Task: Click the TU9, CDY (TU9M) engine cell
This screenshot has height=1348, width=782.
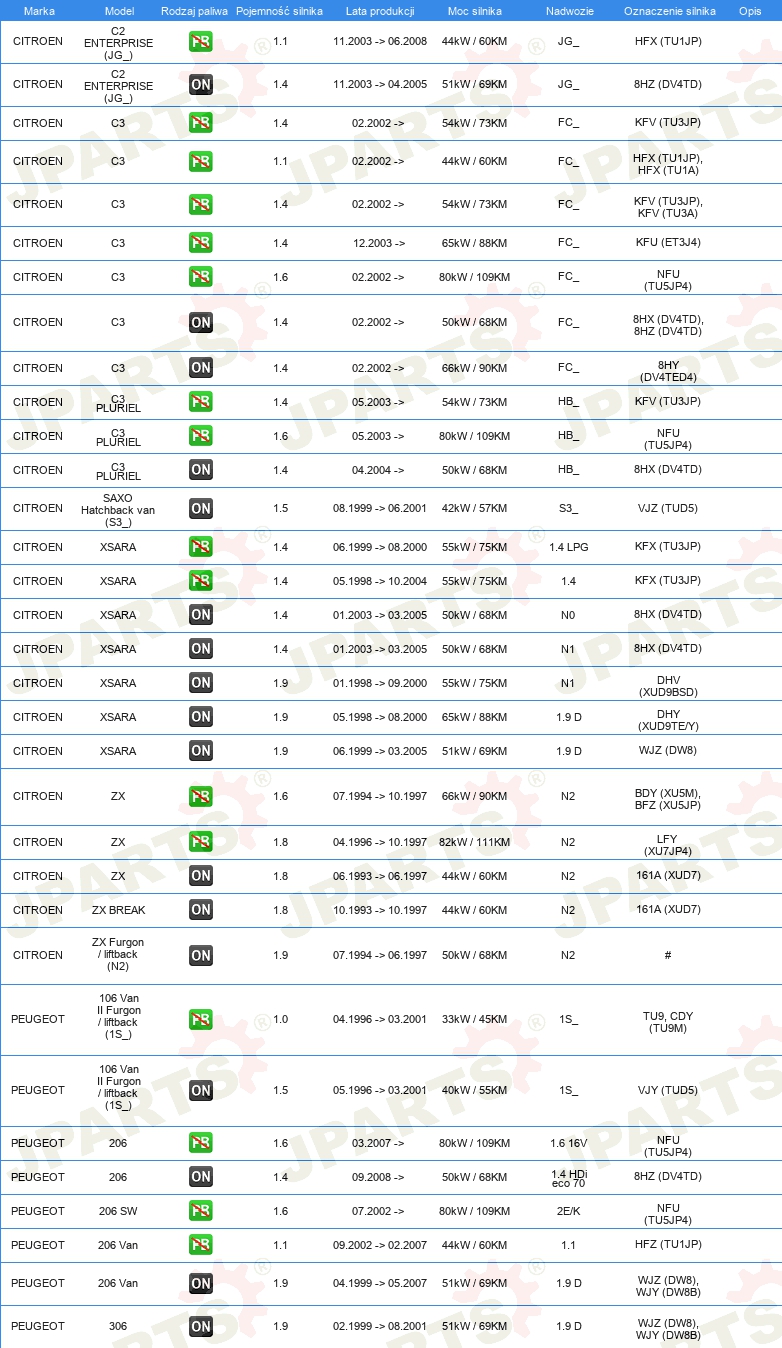Action: (x=668, y=1021)
